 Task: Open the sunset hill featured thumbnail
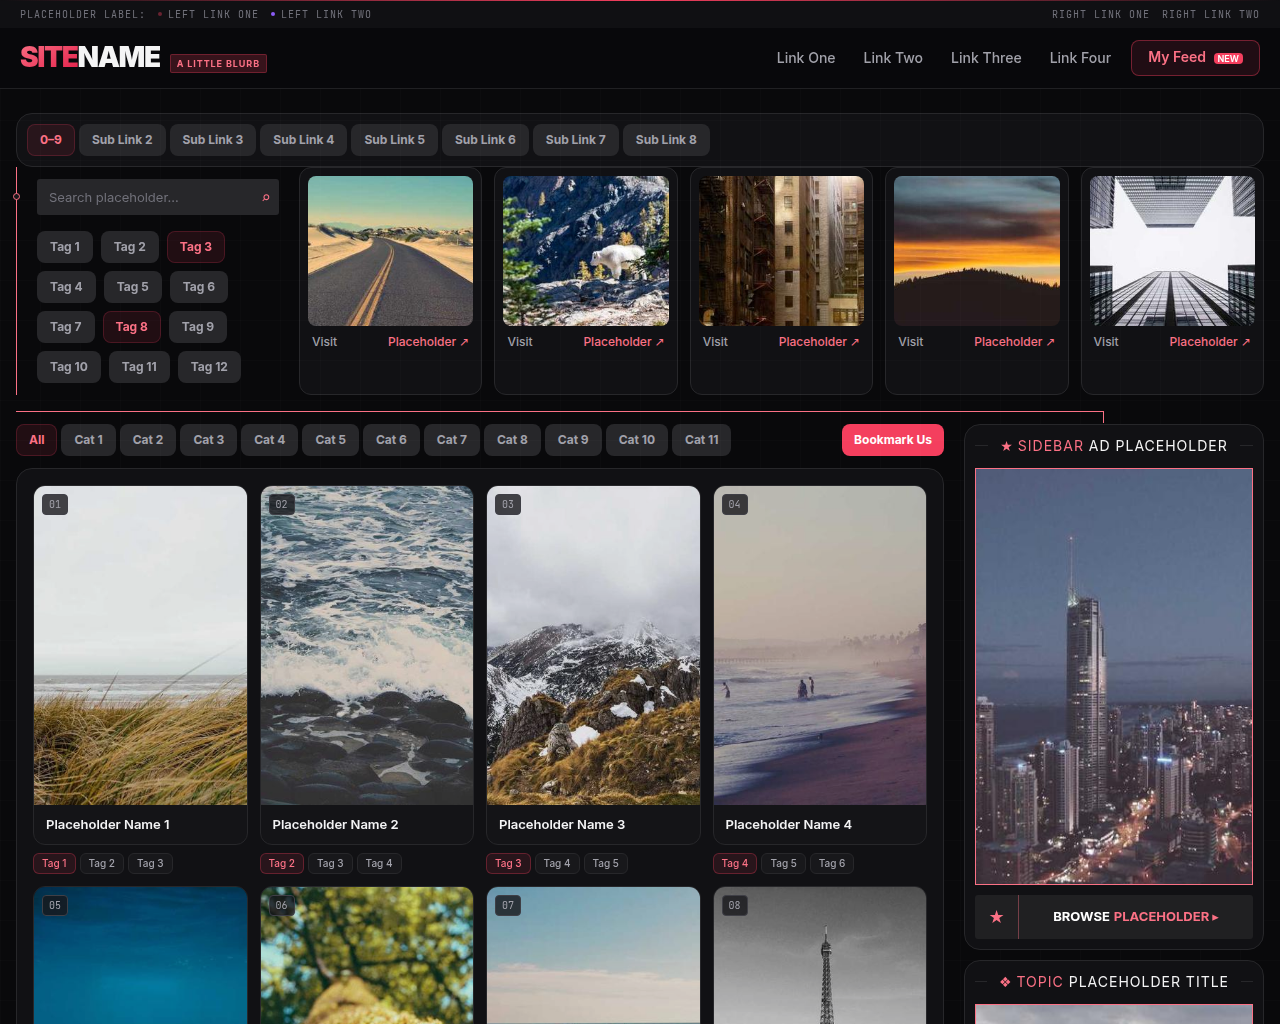[977, 251]
